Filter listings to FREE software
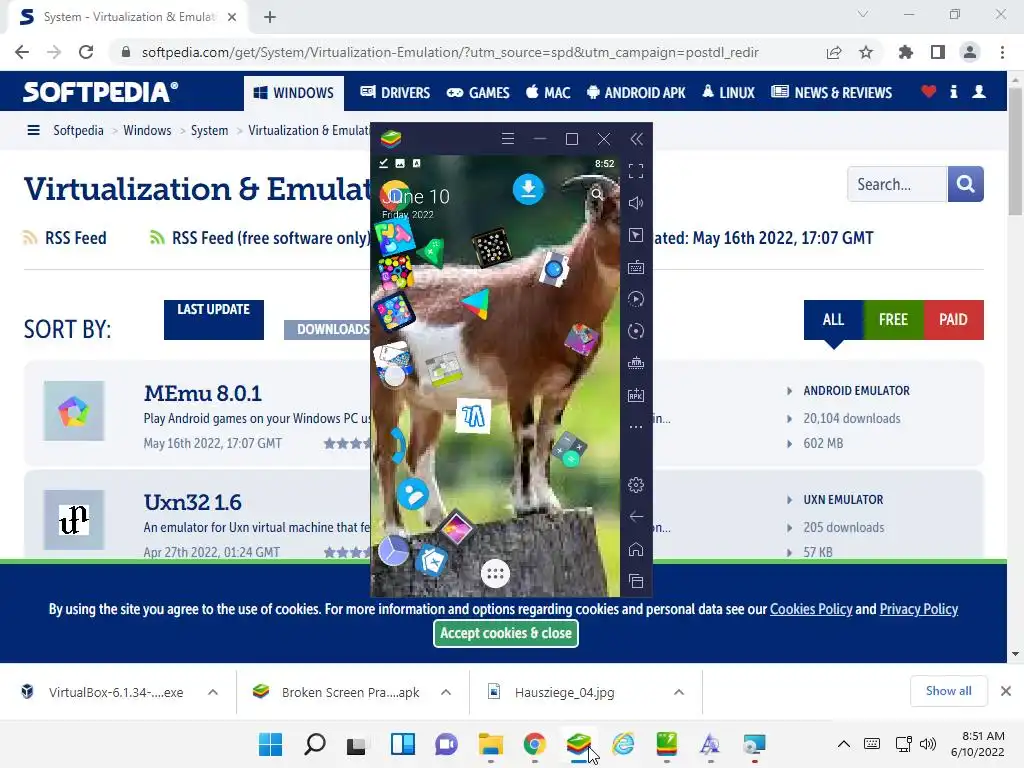This screenshot has width=1024, height=768. coord(893,319)
